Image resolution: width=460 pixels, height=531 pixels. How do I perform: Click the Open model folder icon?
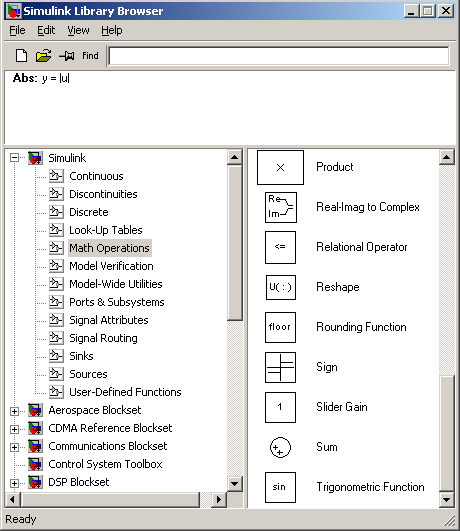coord(44,56)
